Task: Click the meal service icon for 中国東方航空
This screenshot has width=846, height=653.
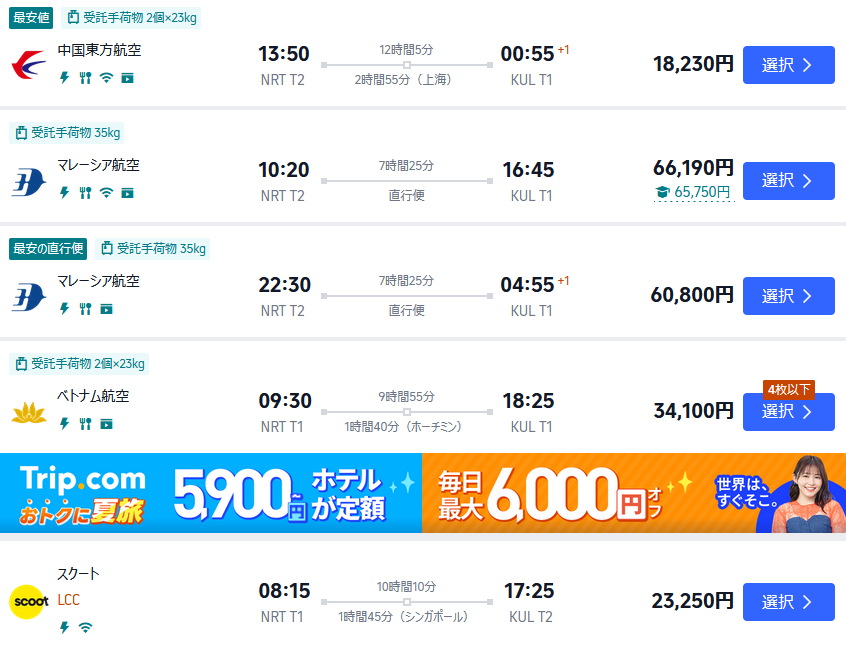Action: click(86, 77)
